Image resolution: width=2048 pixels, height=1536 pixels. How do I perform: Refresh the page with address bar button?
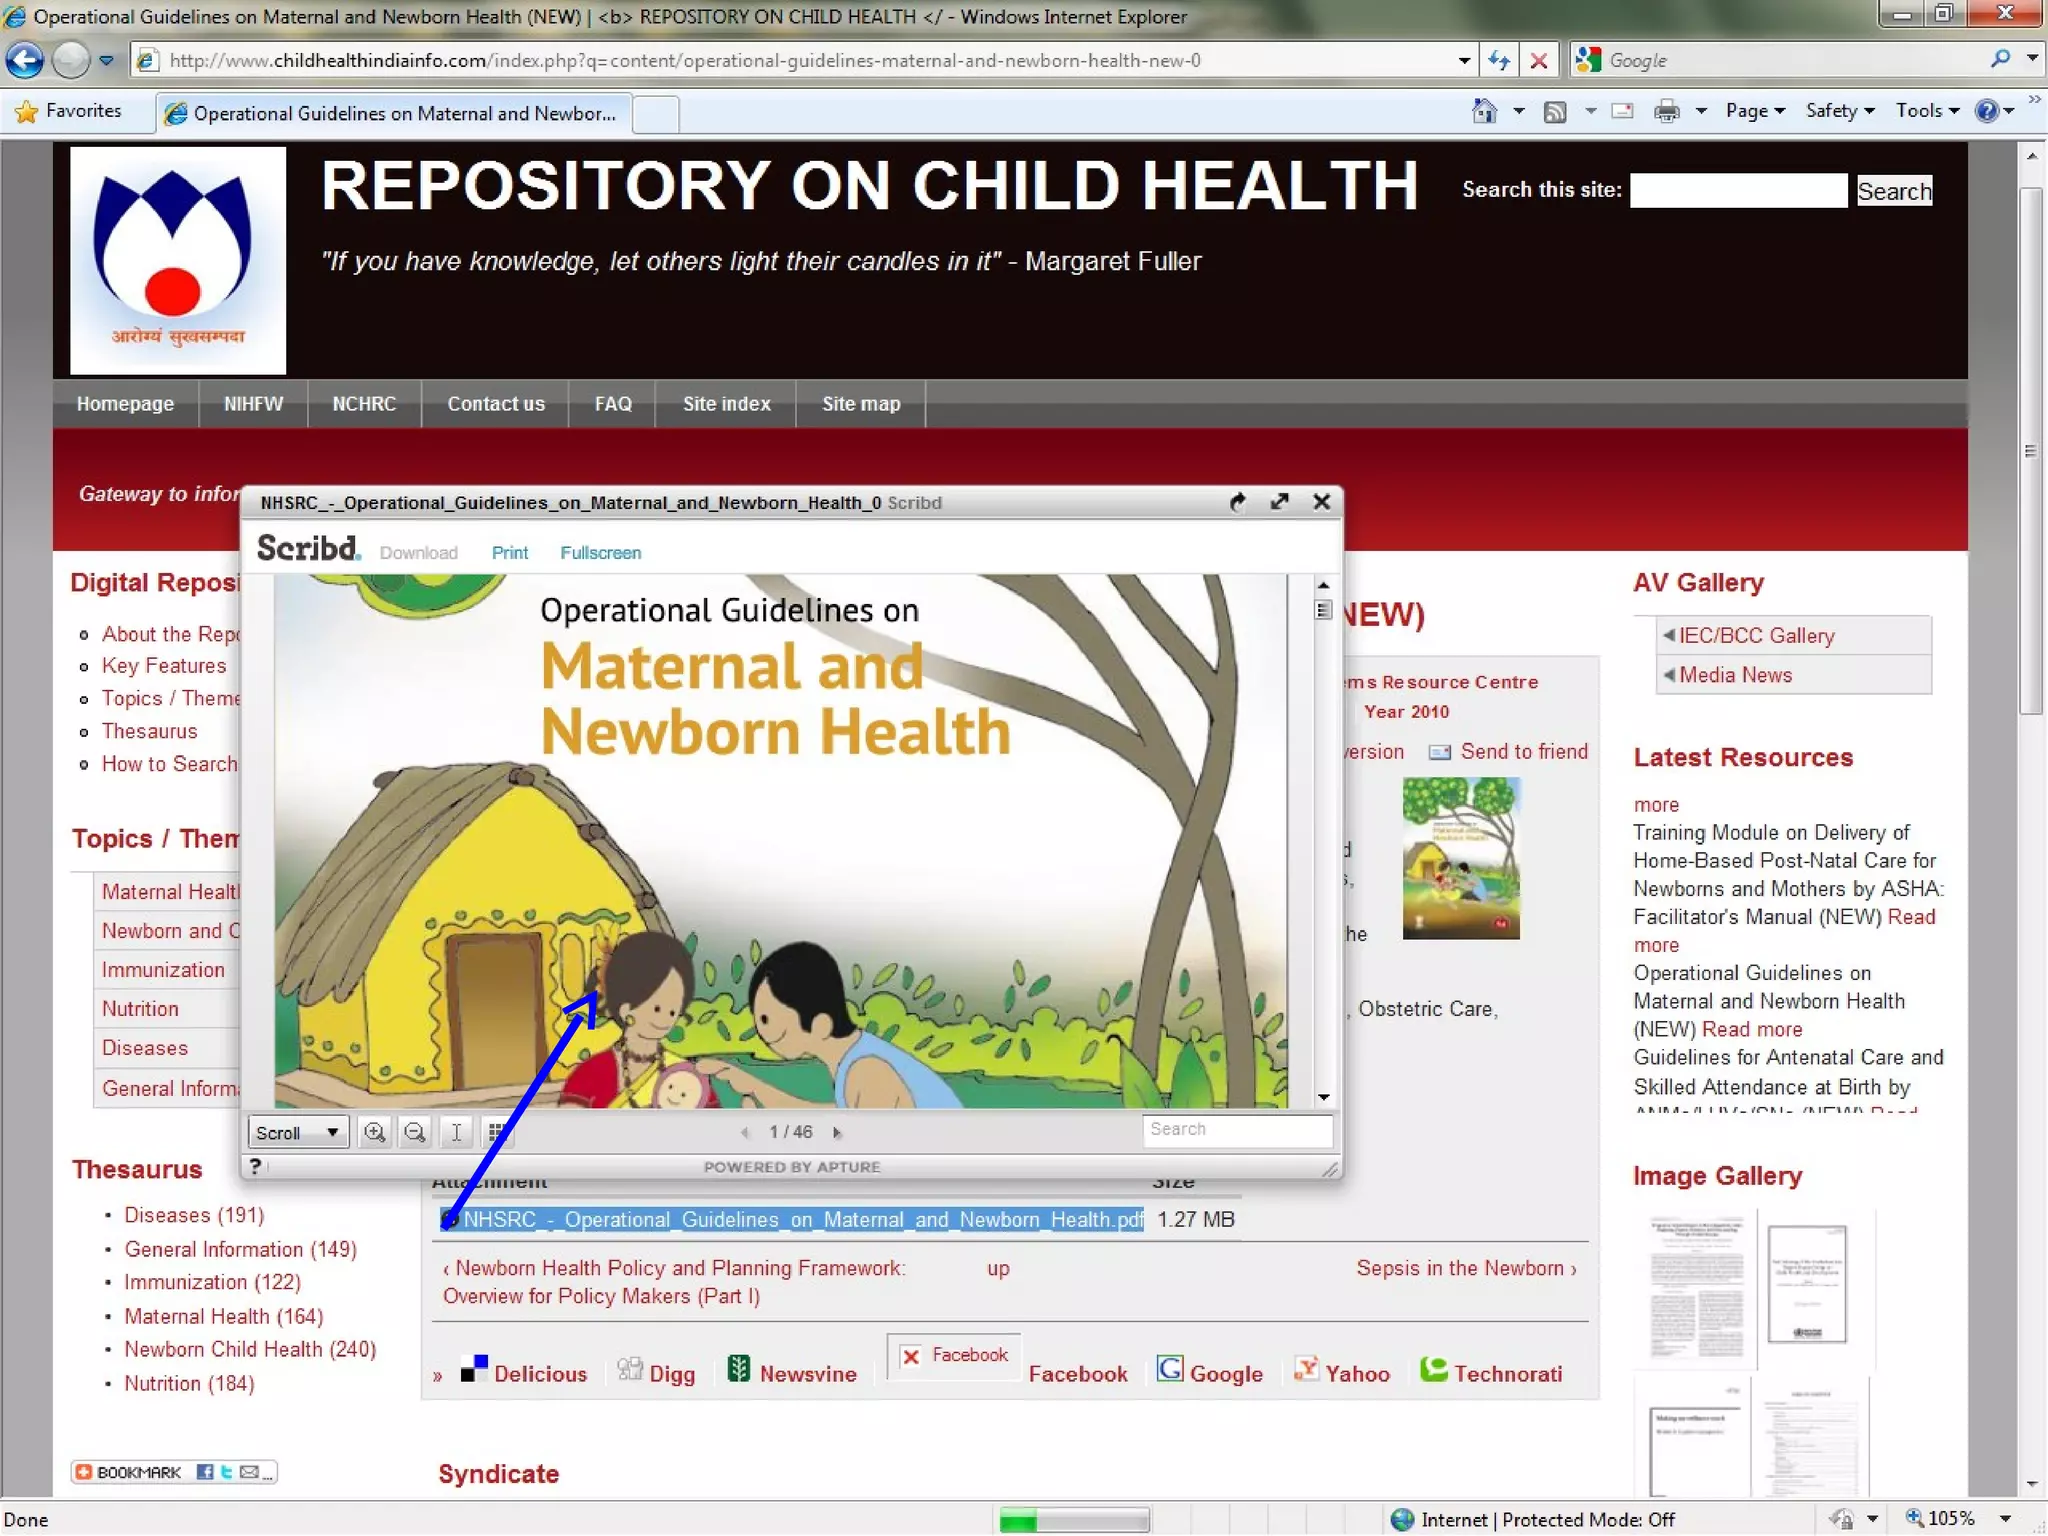[x=1498, y=60]
